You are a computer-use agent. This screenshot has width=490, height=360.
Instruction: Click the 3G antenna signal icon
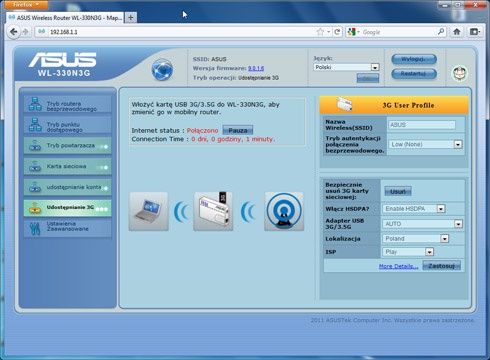coord(284,211)
